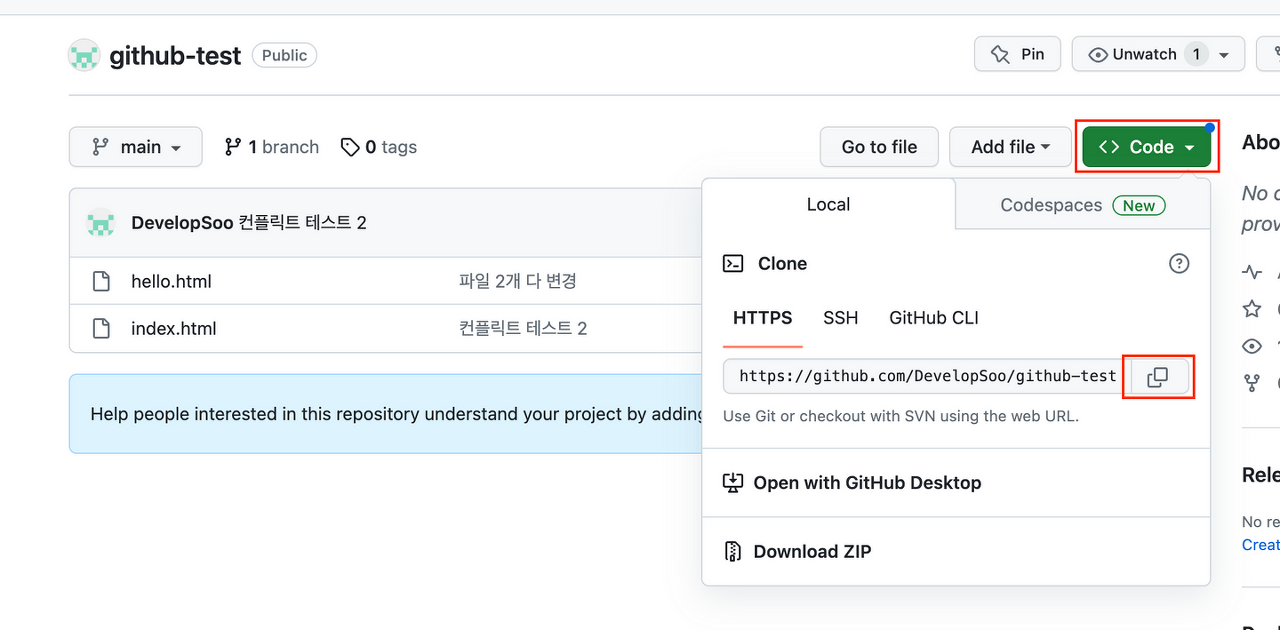Click the star icon in About sidebar
1280x630 pixels.
pos(1251,309)
